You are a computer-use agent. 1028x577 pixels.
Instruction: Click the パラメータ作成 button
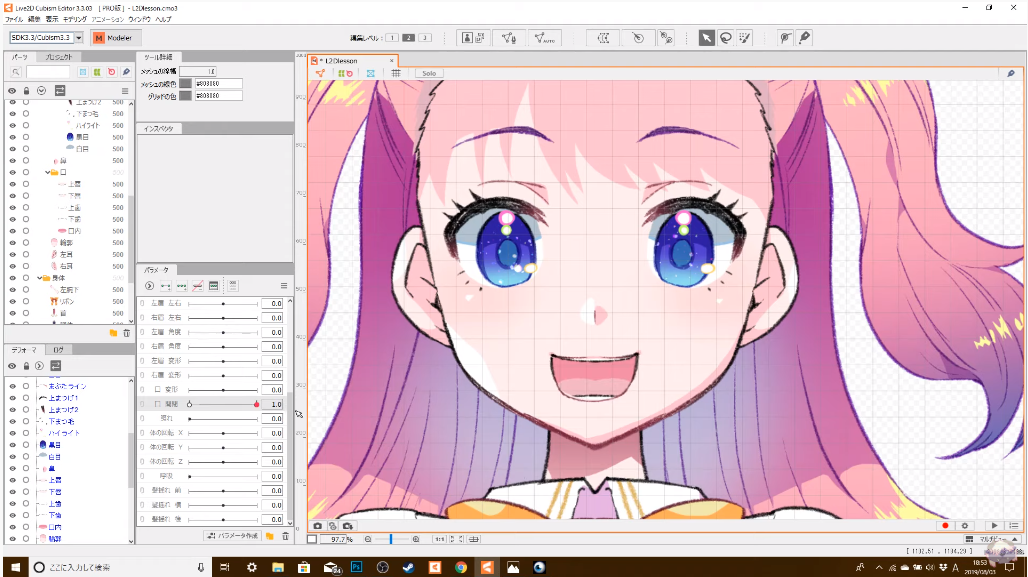(233, 536)
